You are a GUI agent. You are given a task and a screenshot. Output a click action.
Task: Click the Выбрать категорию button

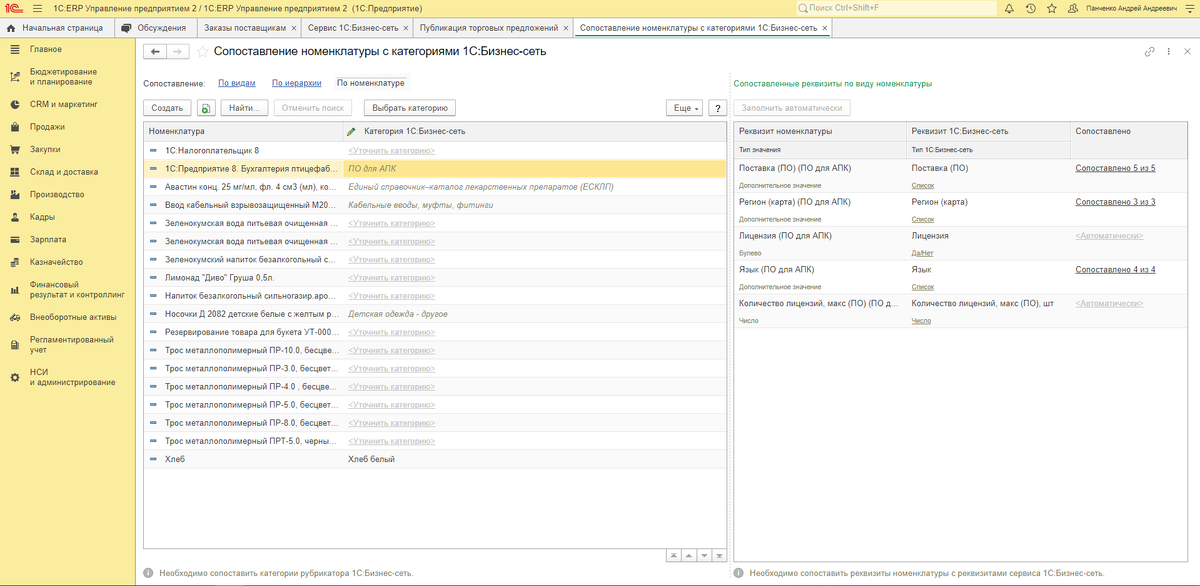(409, 108)
